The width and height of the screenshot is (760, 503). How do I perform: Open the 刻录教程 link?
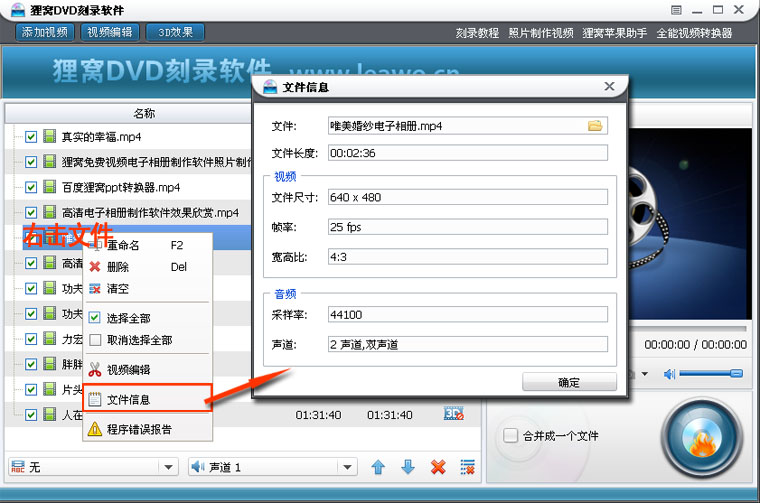(477, 33)
